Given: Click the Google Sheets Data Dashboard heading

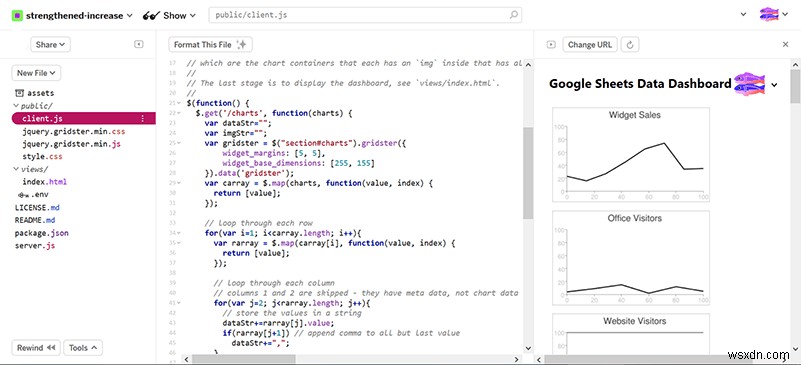Looking at the screenshot, I should 640,84.
